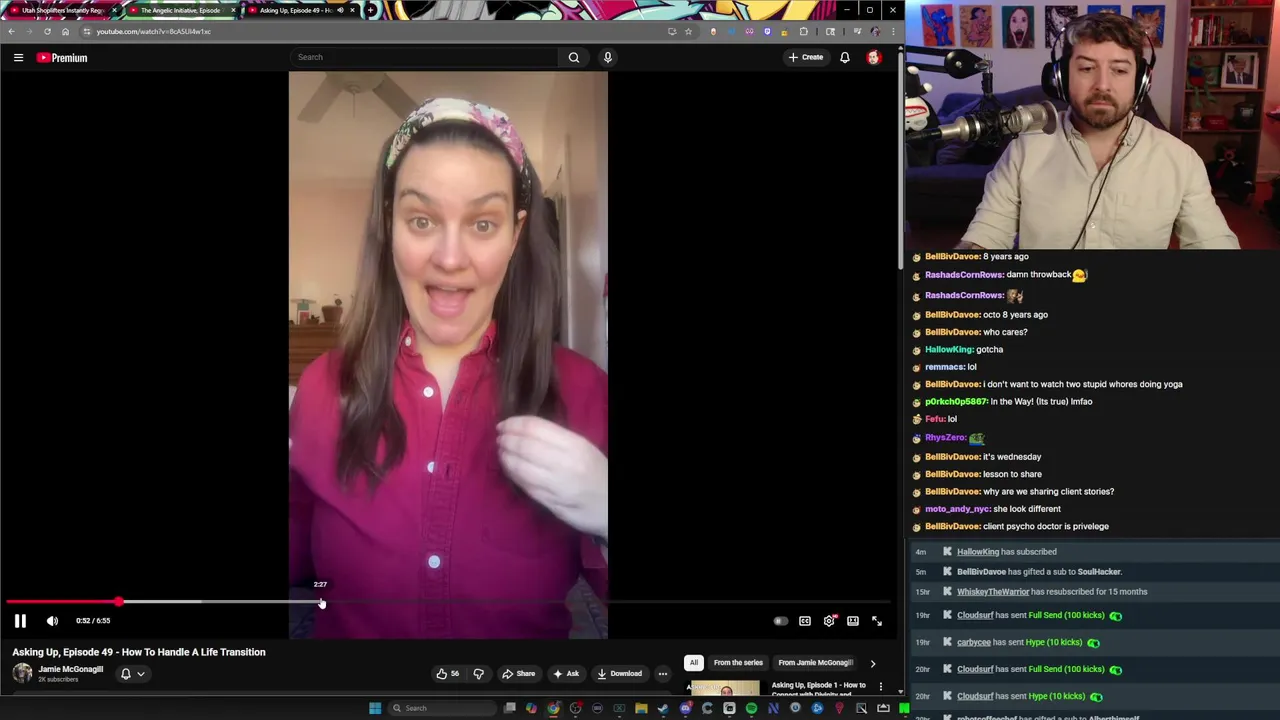Screen dimensions: 1280x720
Task: Toggle channel notification bell for Jamie McGonagill
Action: [x=126, y=674]
